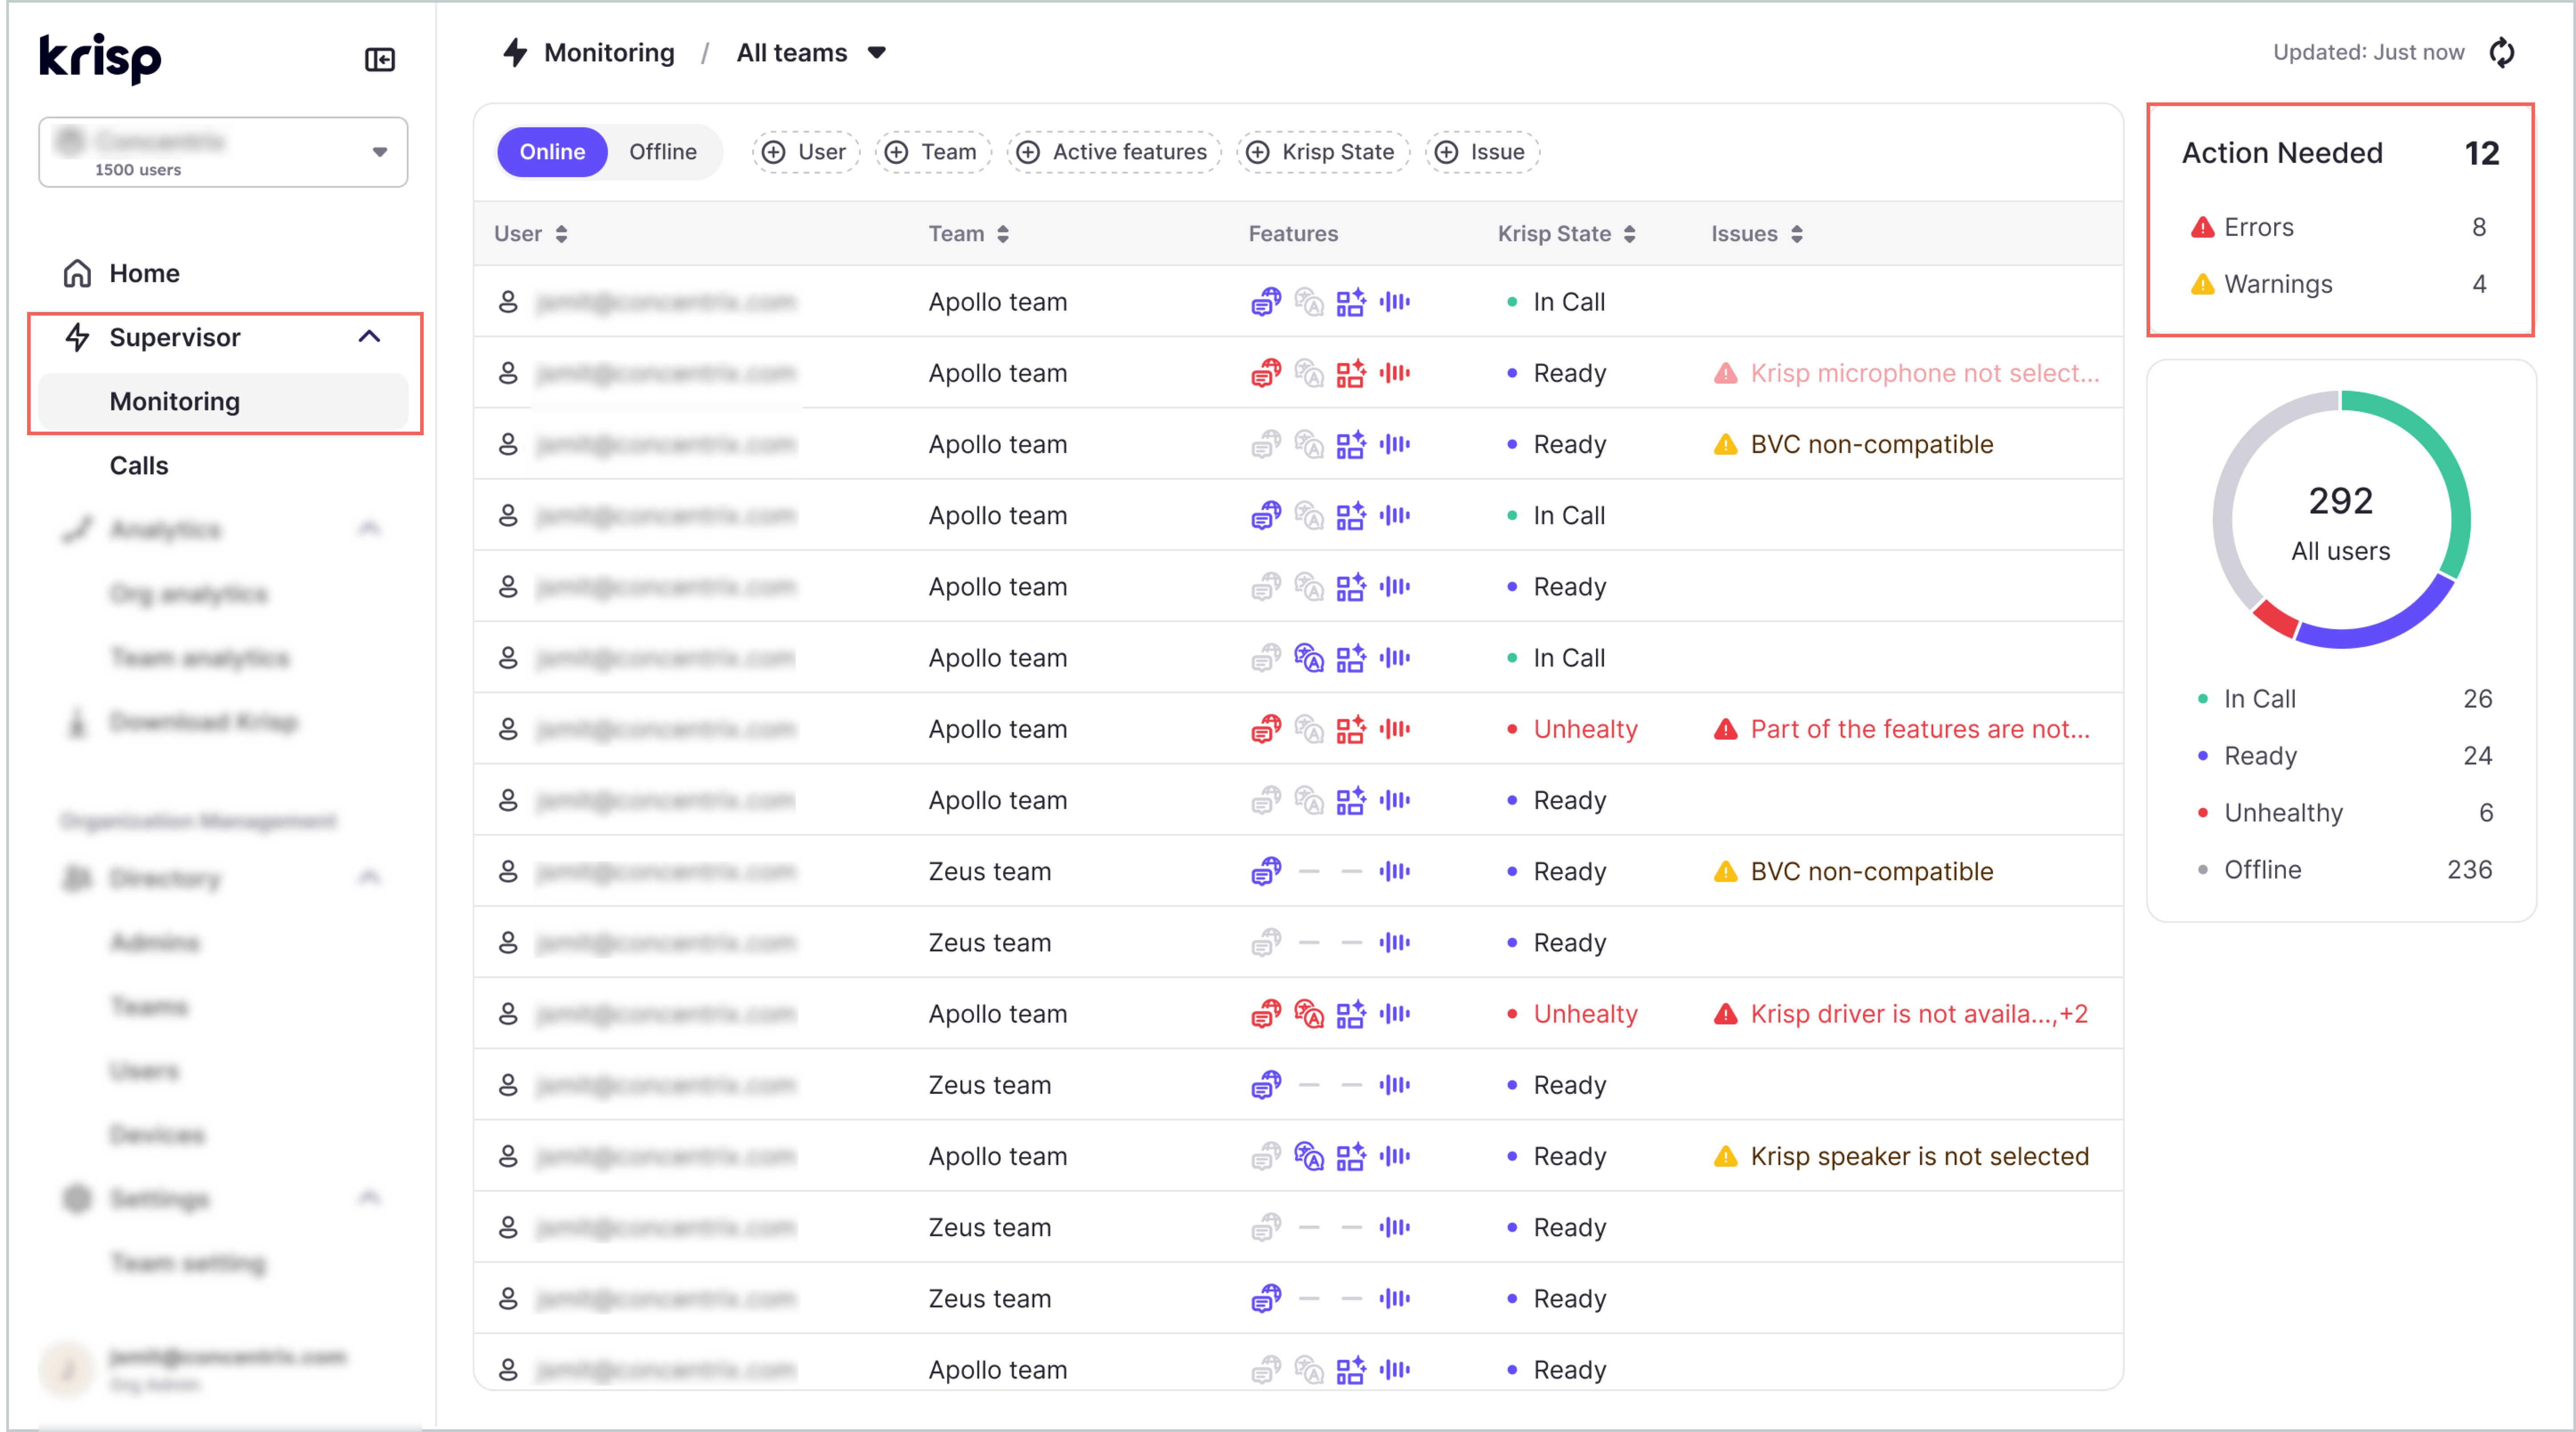Collapse the Supervisor section chevron
The width and height of the screenshot is (2576, 1432).
tap(369, 337)
